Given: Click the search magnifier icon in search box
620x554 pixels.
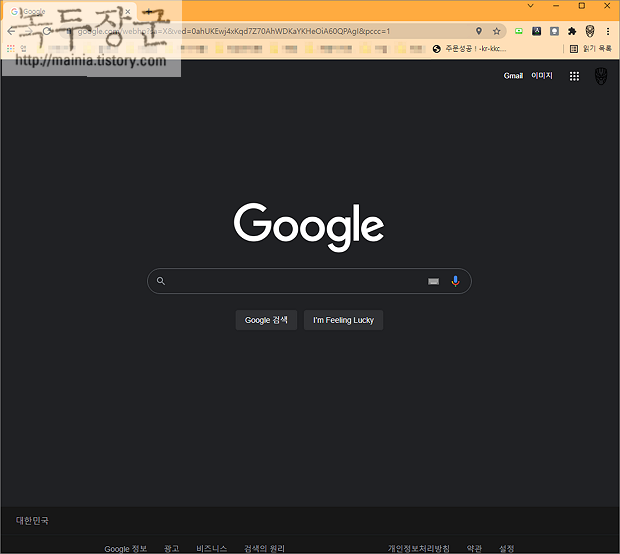Looking at the screenshot, I should (161, 281).
